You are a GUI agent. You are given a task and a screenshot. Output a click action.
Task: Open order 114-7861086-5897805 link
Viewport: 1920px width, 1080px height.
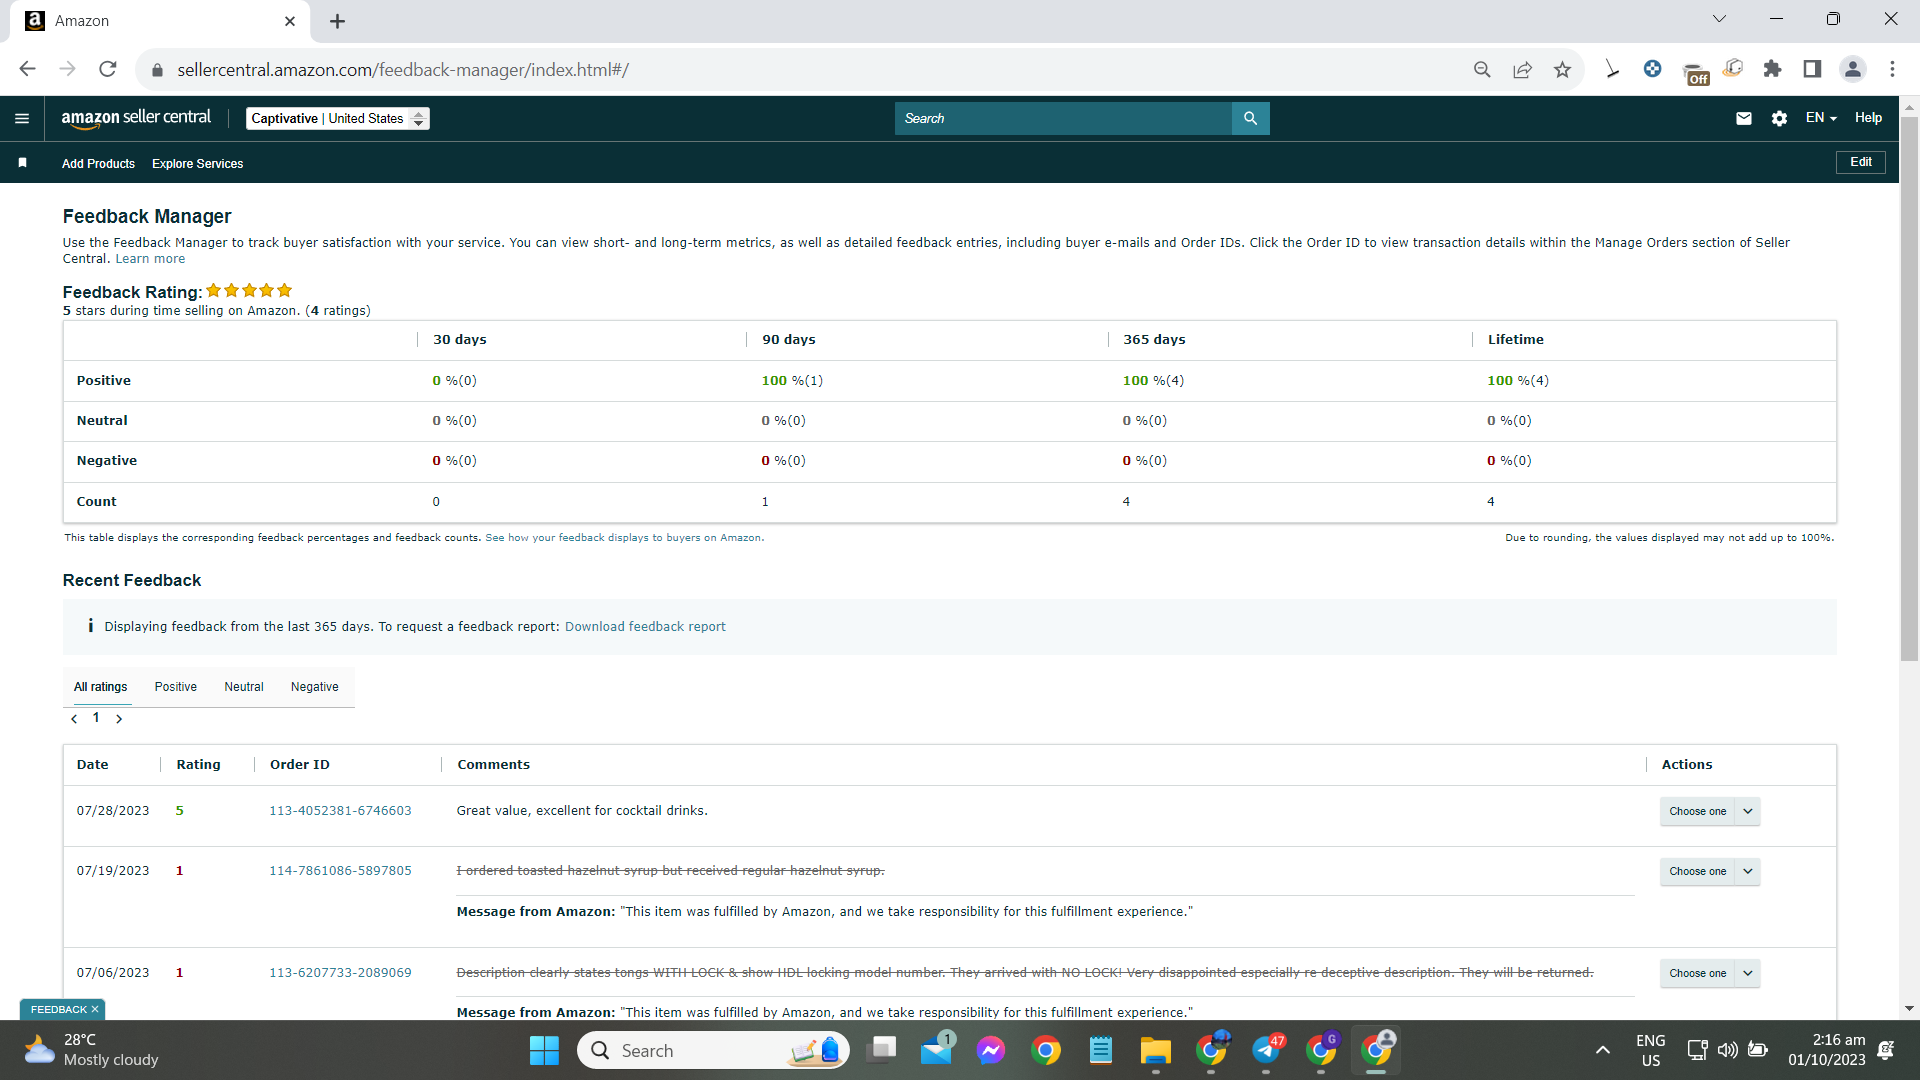point(340,871)
